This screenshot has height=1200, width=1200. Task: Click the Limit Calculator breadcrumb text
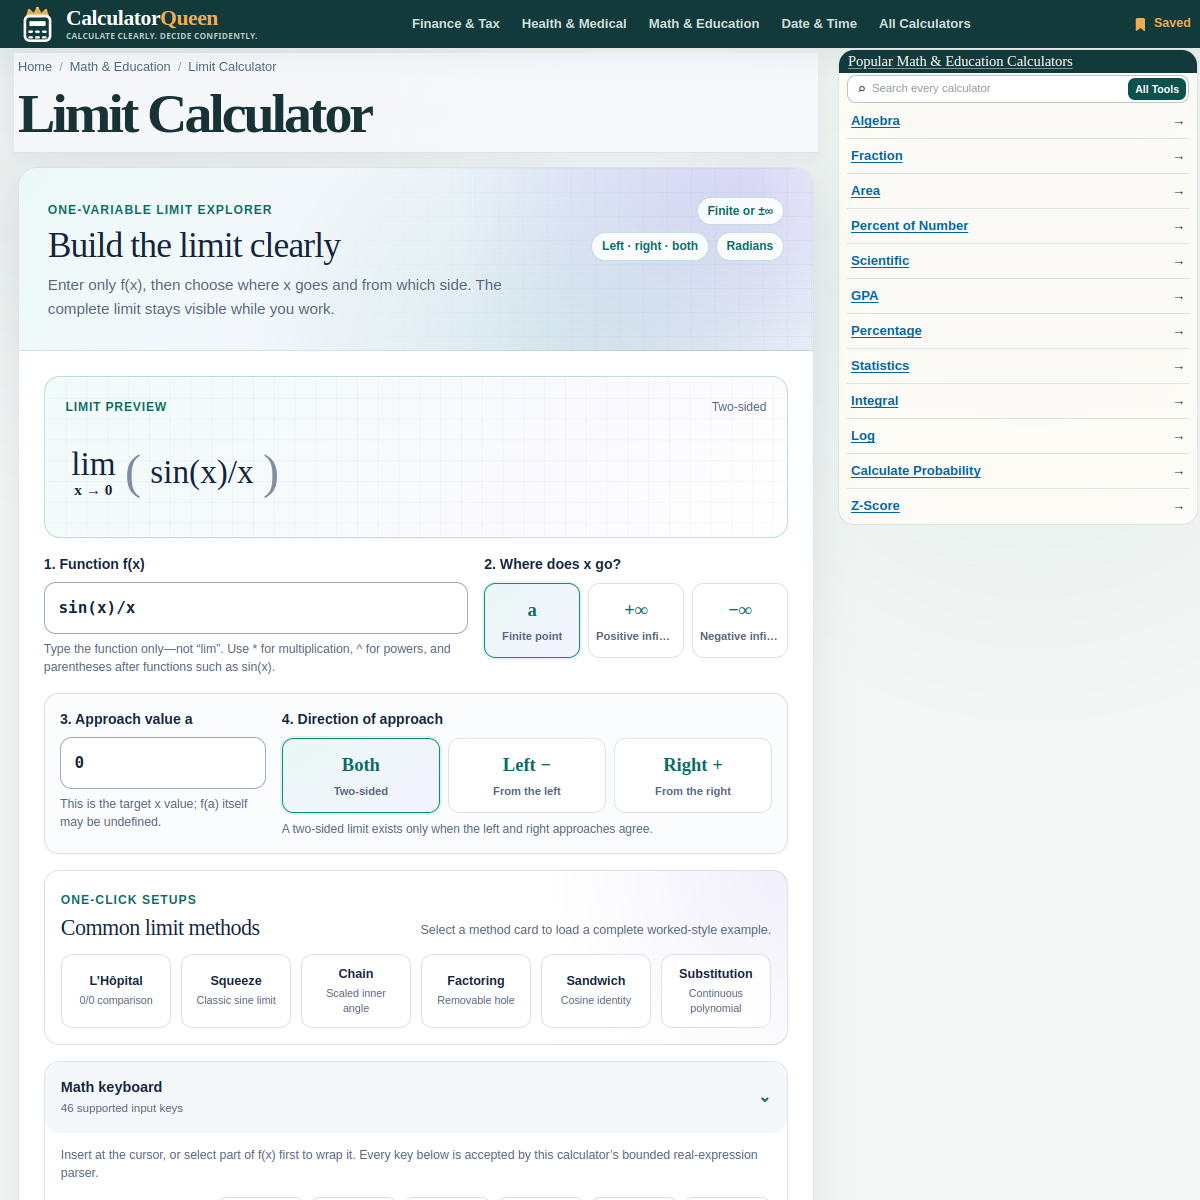(232, 67)
